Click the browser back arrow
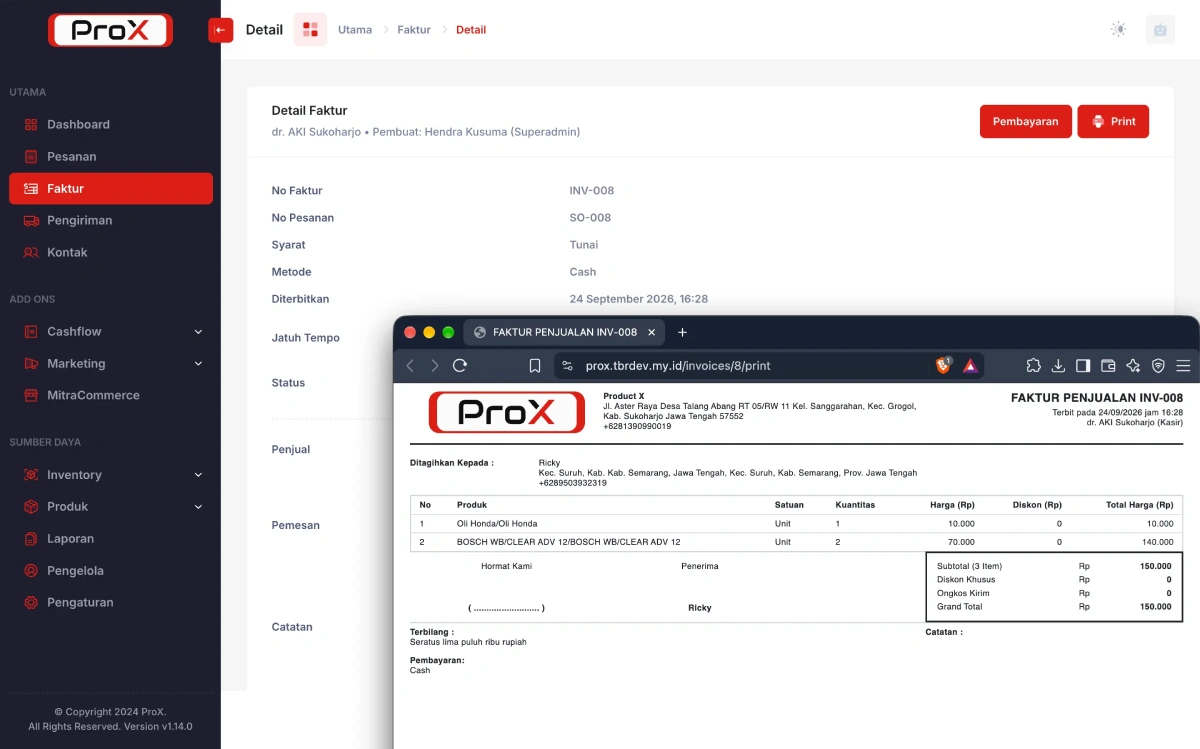1200x749 pixels. (x=410, y=366)
